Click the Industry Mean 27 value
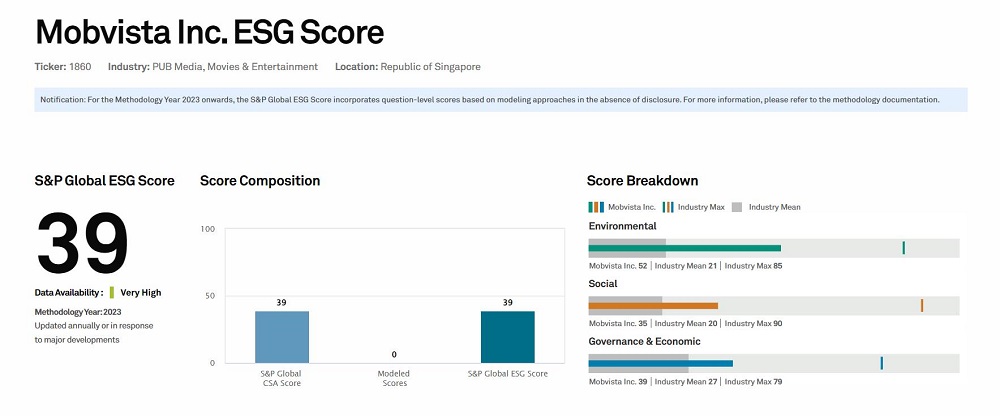This screenshot has width=1000, height=416. [686, 382]
